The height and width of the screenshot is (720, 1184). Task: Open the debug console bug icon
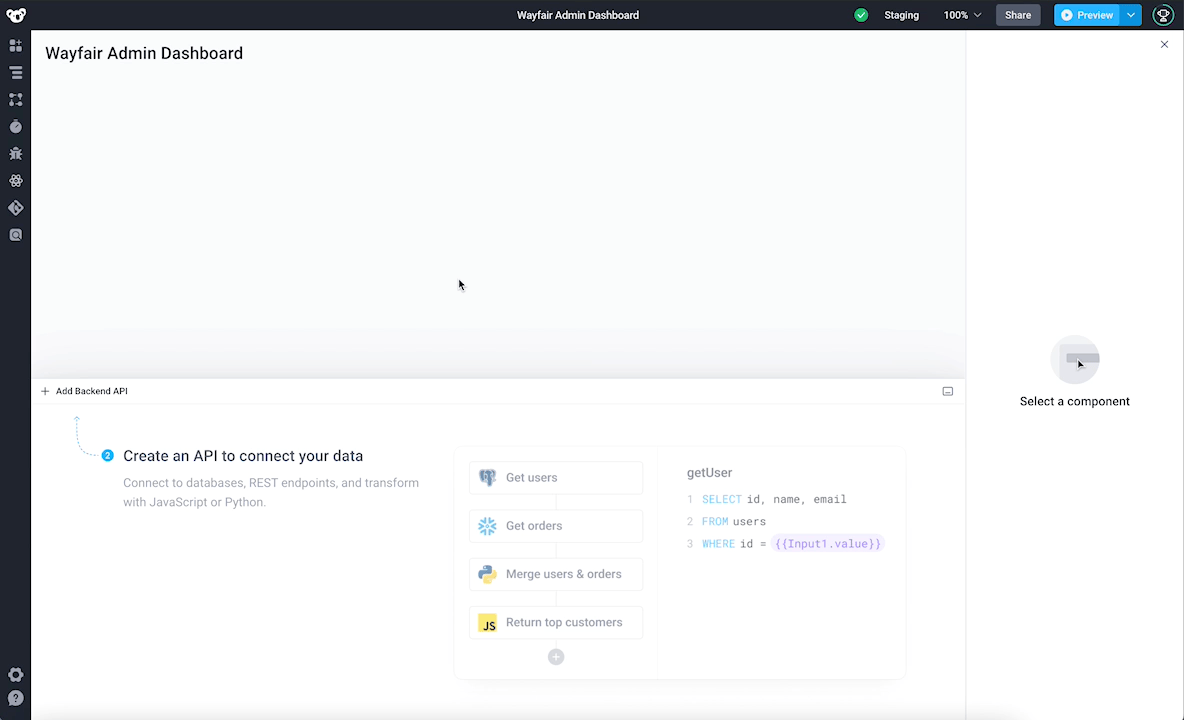pyautogui.click(x=16, y=153)
